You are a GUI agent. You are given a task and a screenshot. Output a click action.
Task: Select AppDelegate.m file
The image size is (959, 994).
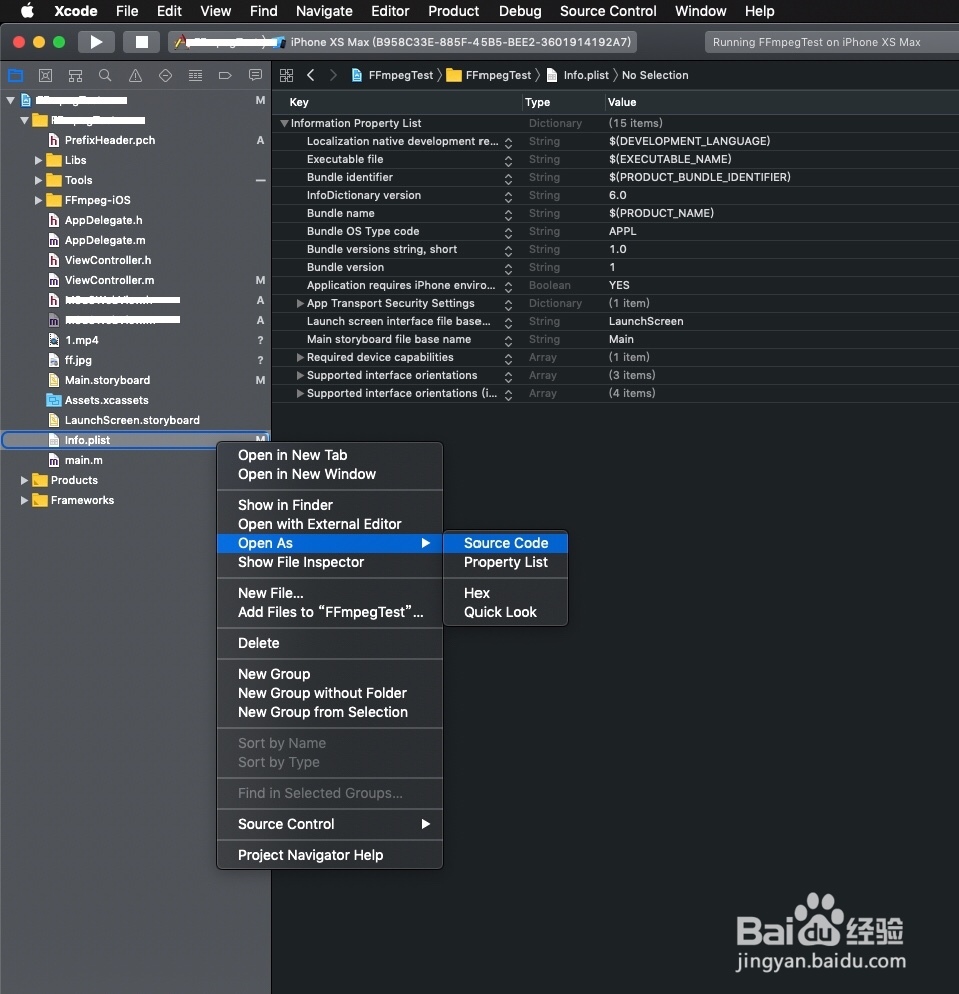point(105,240)
